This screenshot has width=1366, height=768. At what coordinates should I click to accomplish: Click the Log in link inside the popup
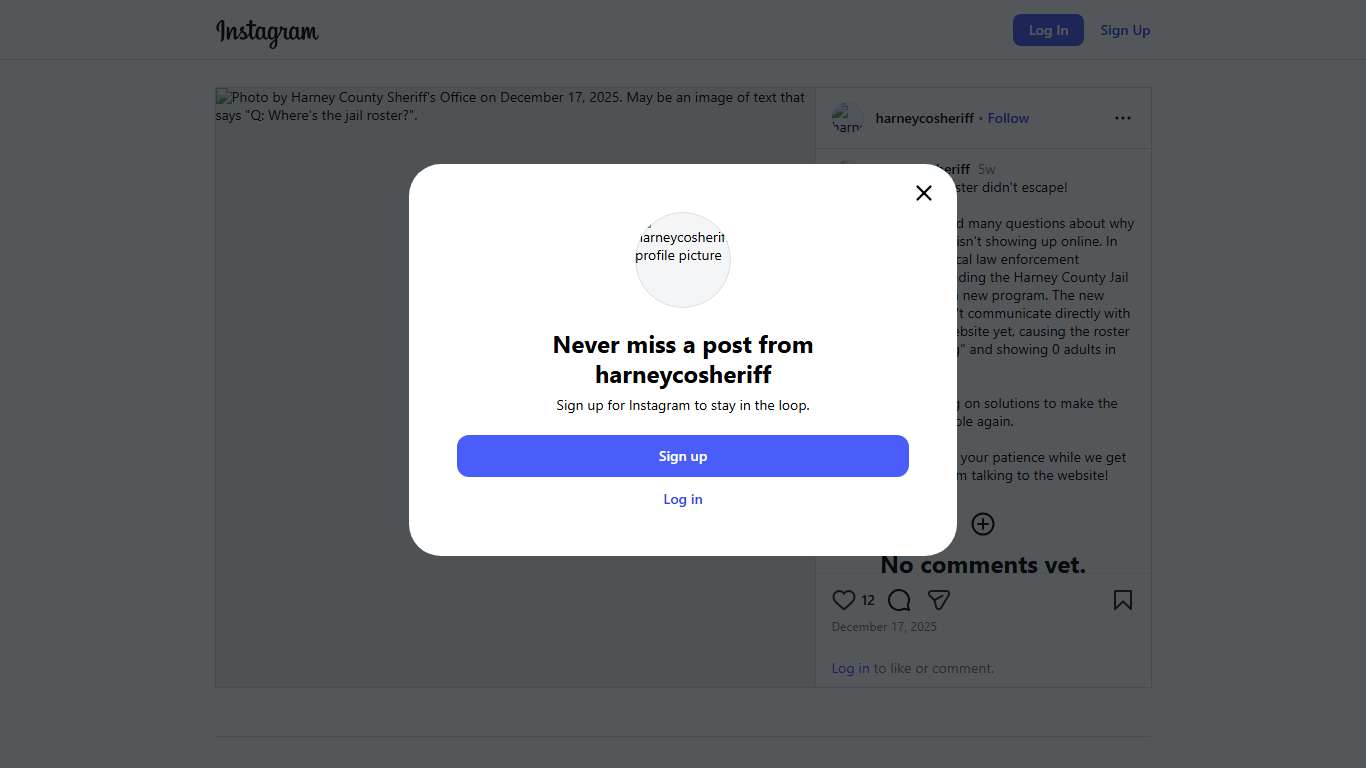683,499
